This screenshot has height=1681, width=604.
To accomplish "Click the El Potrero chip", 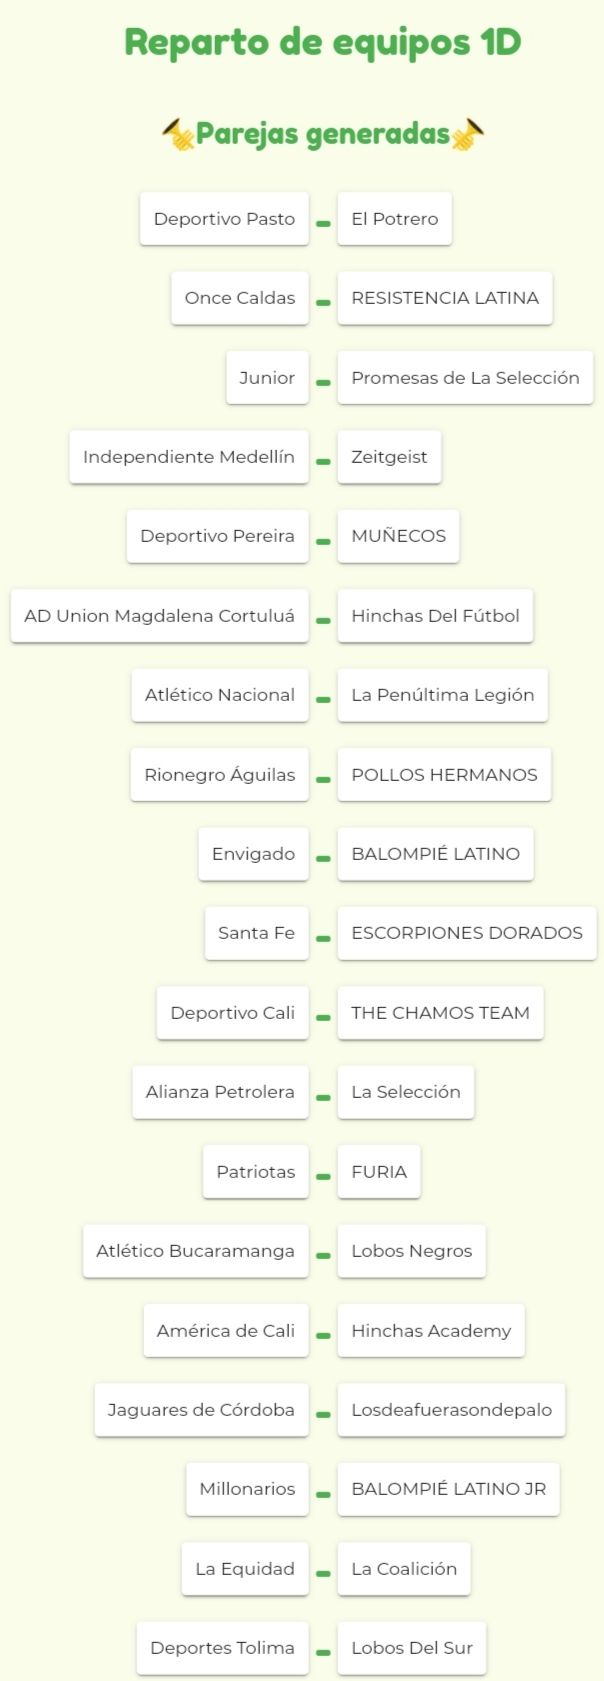I will pyautogui.click(x=395, y=219).
